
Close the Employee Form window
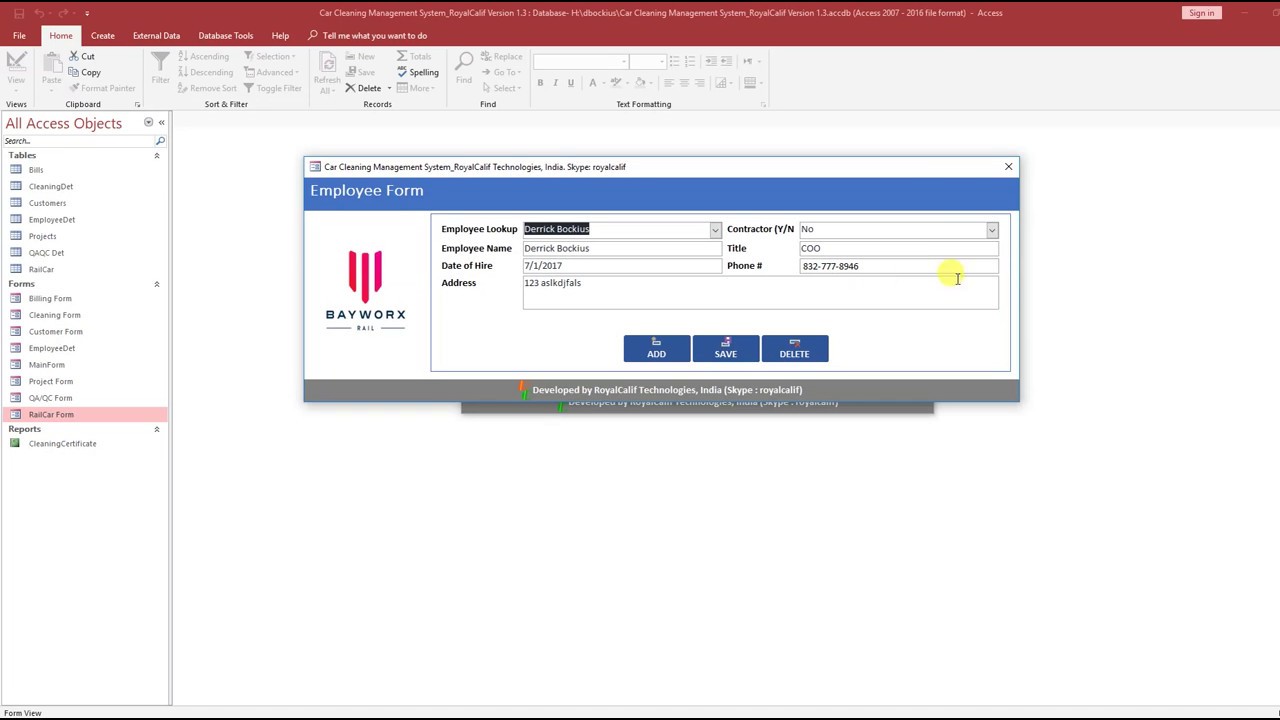[x=1008, y=167]
